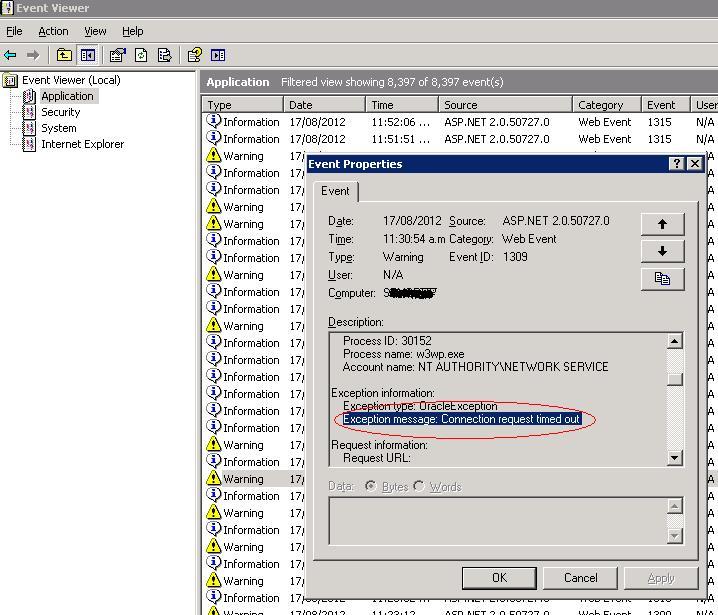Click the Source value ASP.NET 2.0.50727.0 in dialog

(555, 221)
